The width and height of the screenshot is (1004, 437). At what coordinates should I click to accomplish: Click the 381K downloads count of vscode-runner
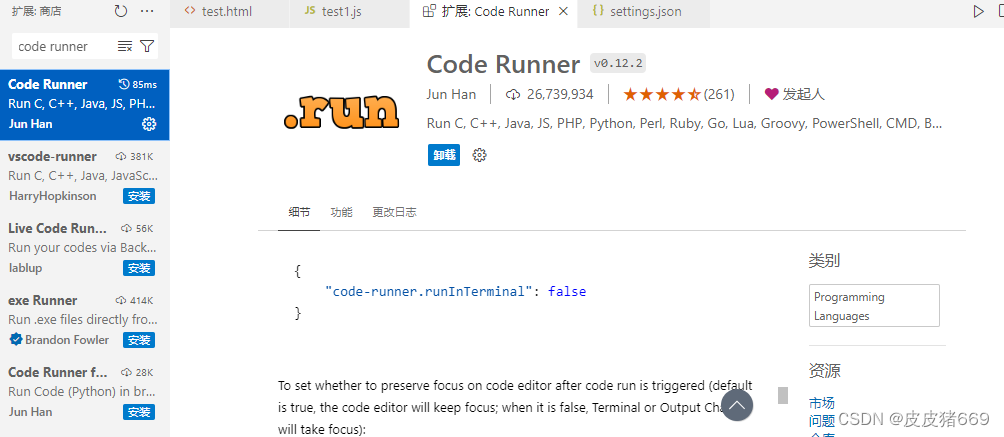(x=135, y=157)
